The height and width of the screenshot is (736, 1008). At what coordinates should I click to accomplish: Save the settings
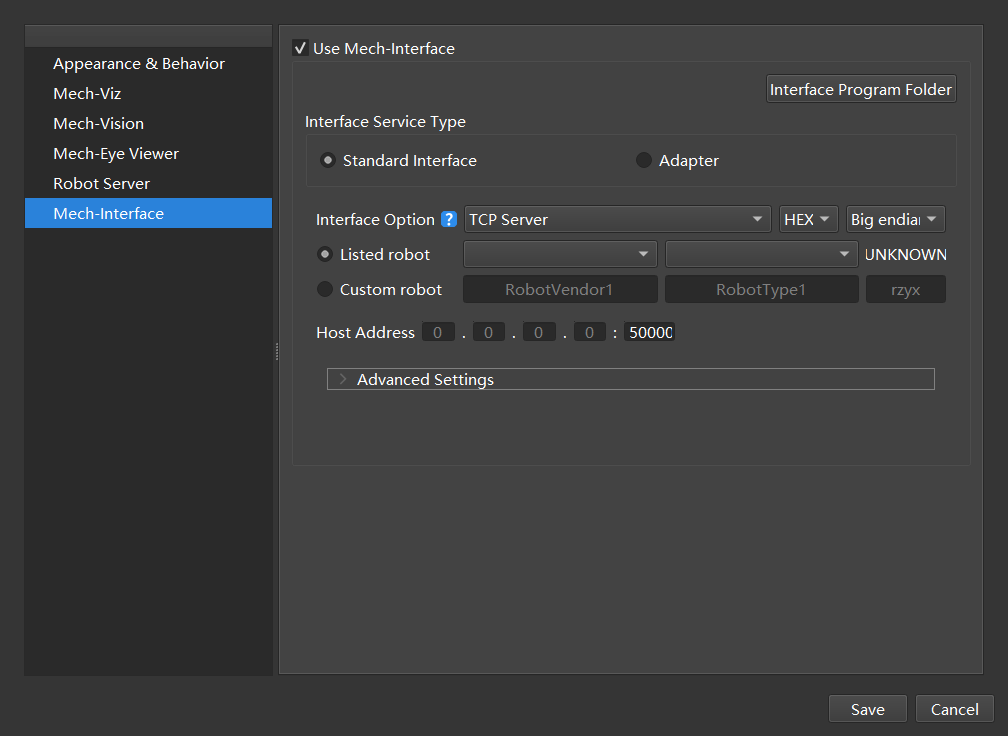868,709
